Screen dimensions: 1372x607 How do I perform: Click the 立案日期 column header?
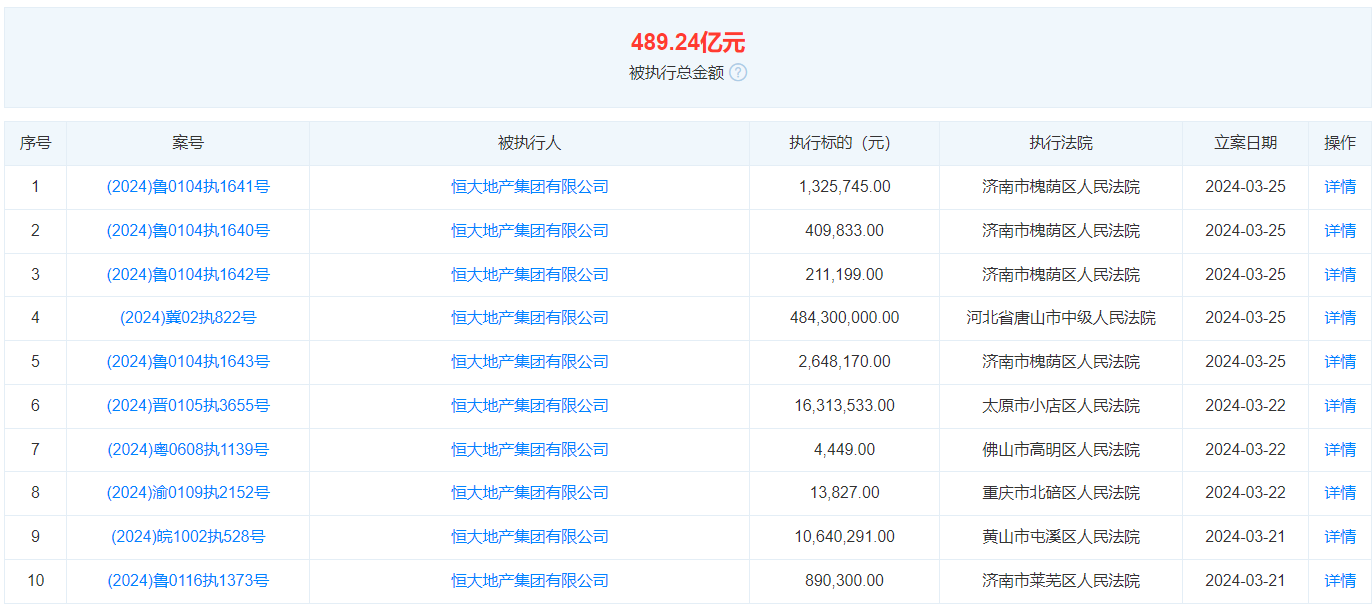pos(1245,143)
